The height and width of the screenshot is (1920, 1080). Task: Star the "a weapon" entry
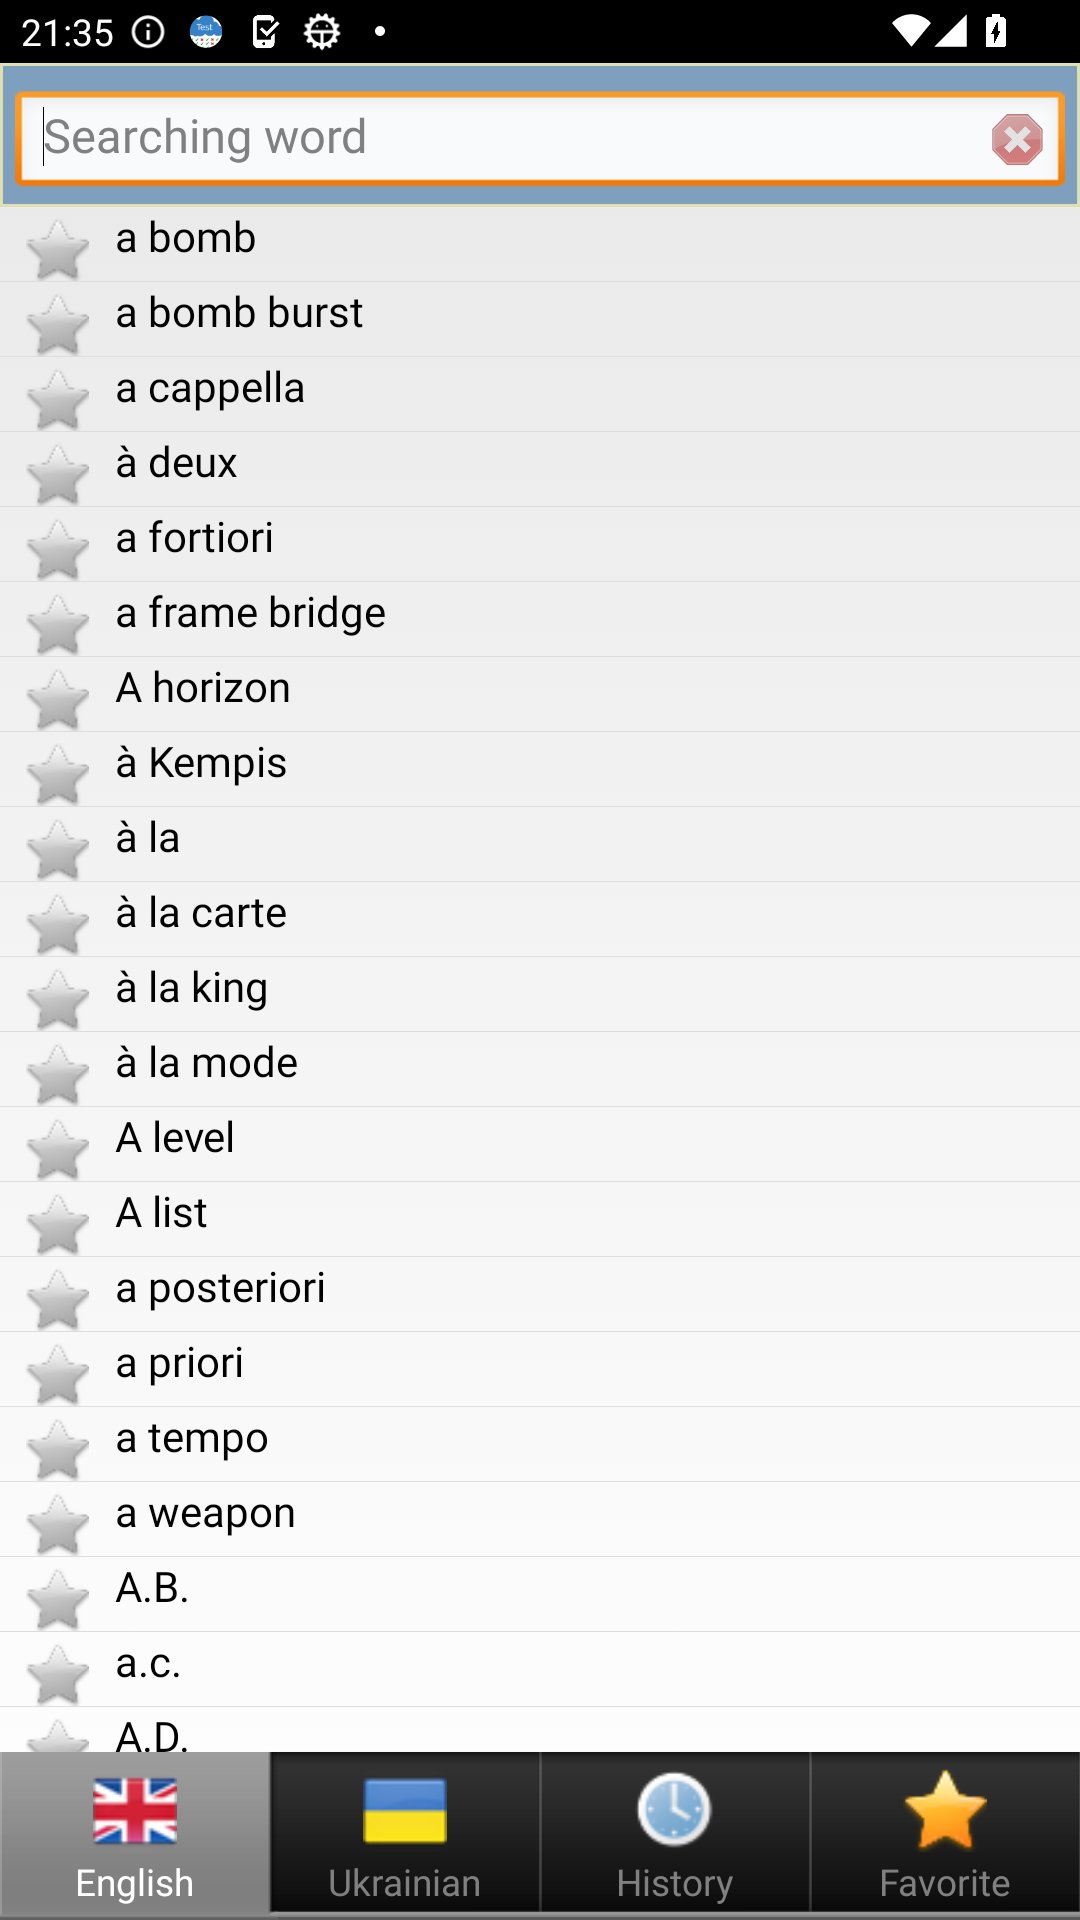click(x=58, y=1524)
